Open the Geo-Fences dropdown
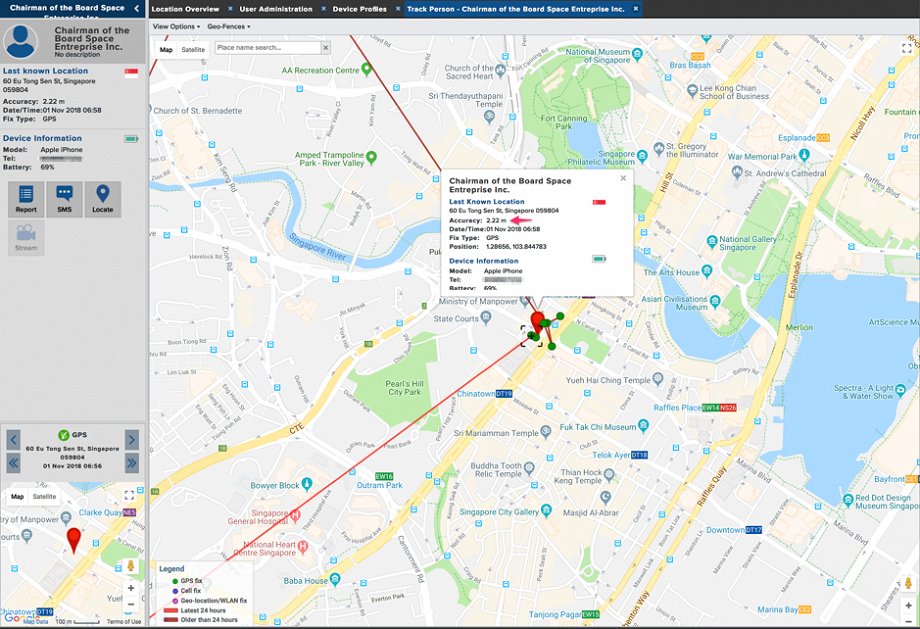 coord(228,26)
